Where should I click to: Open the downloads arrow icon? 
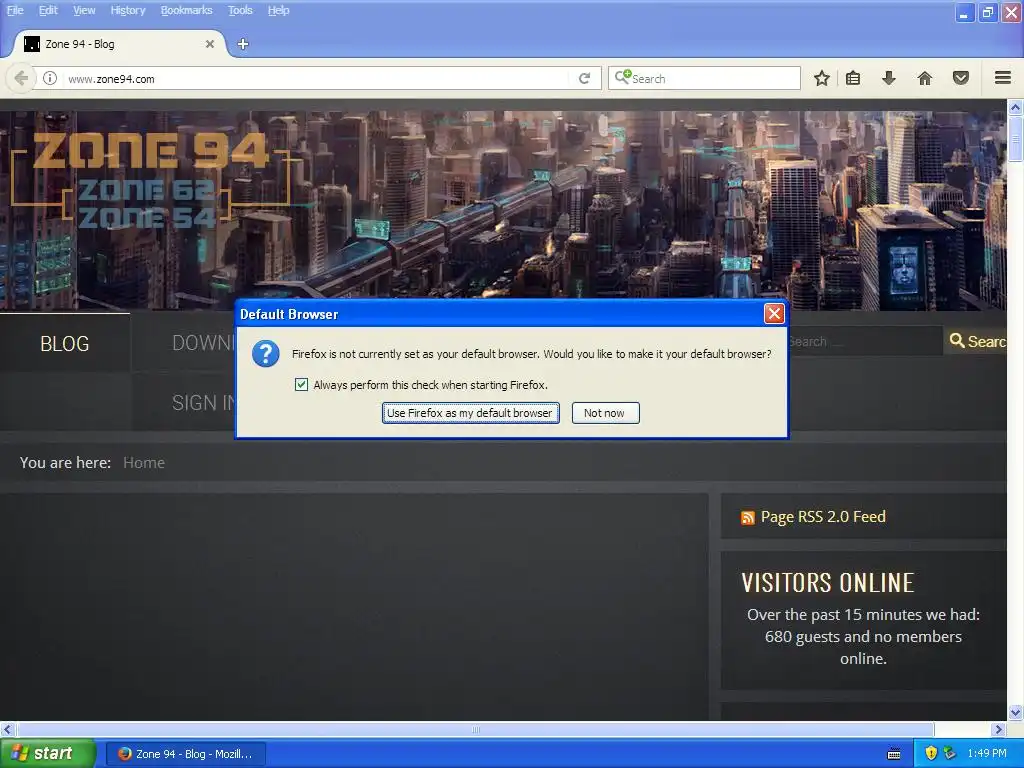[889, 78]
